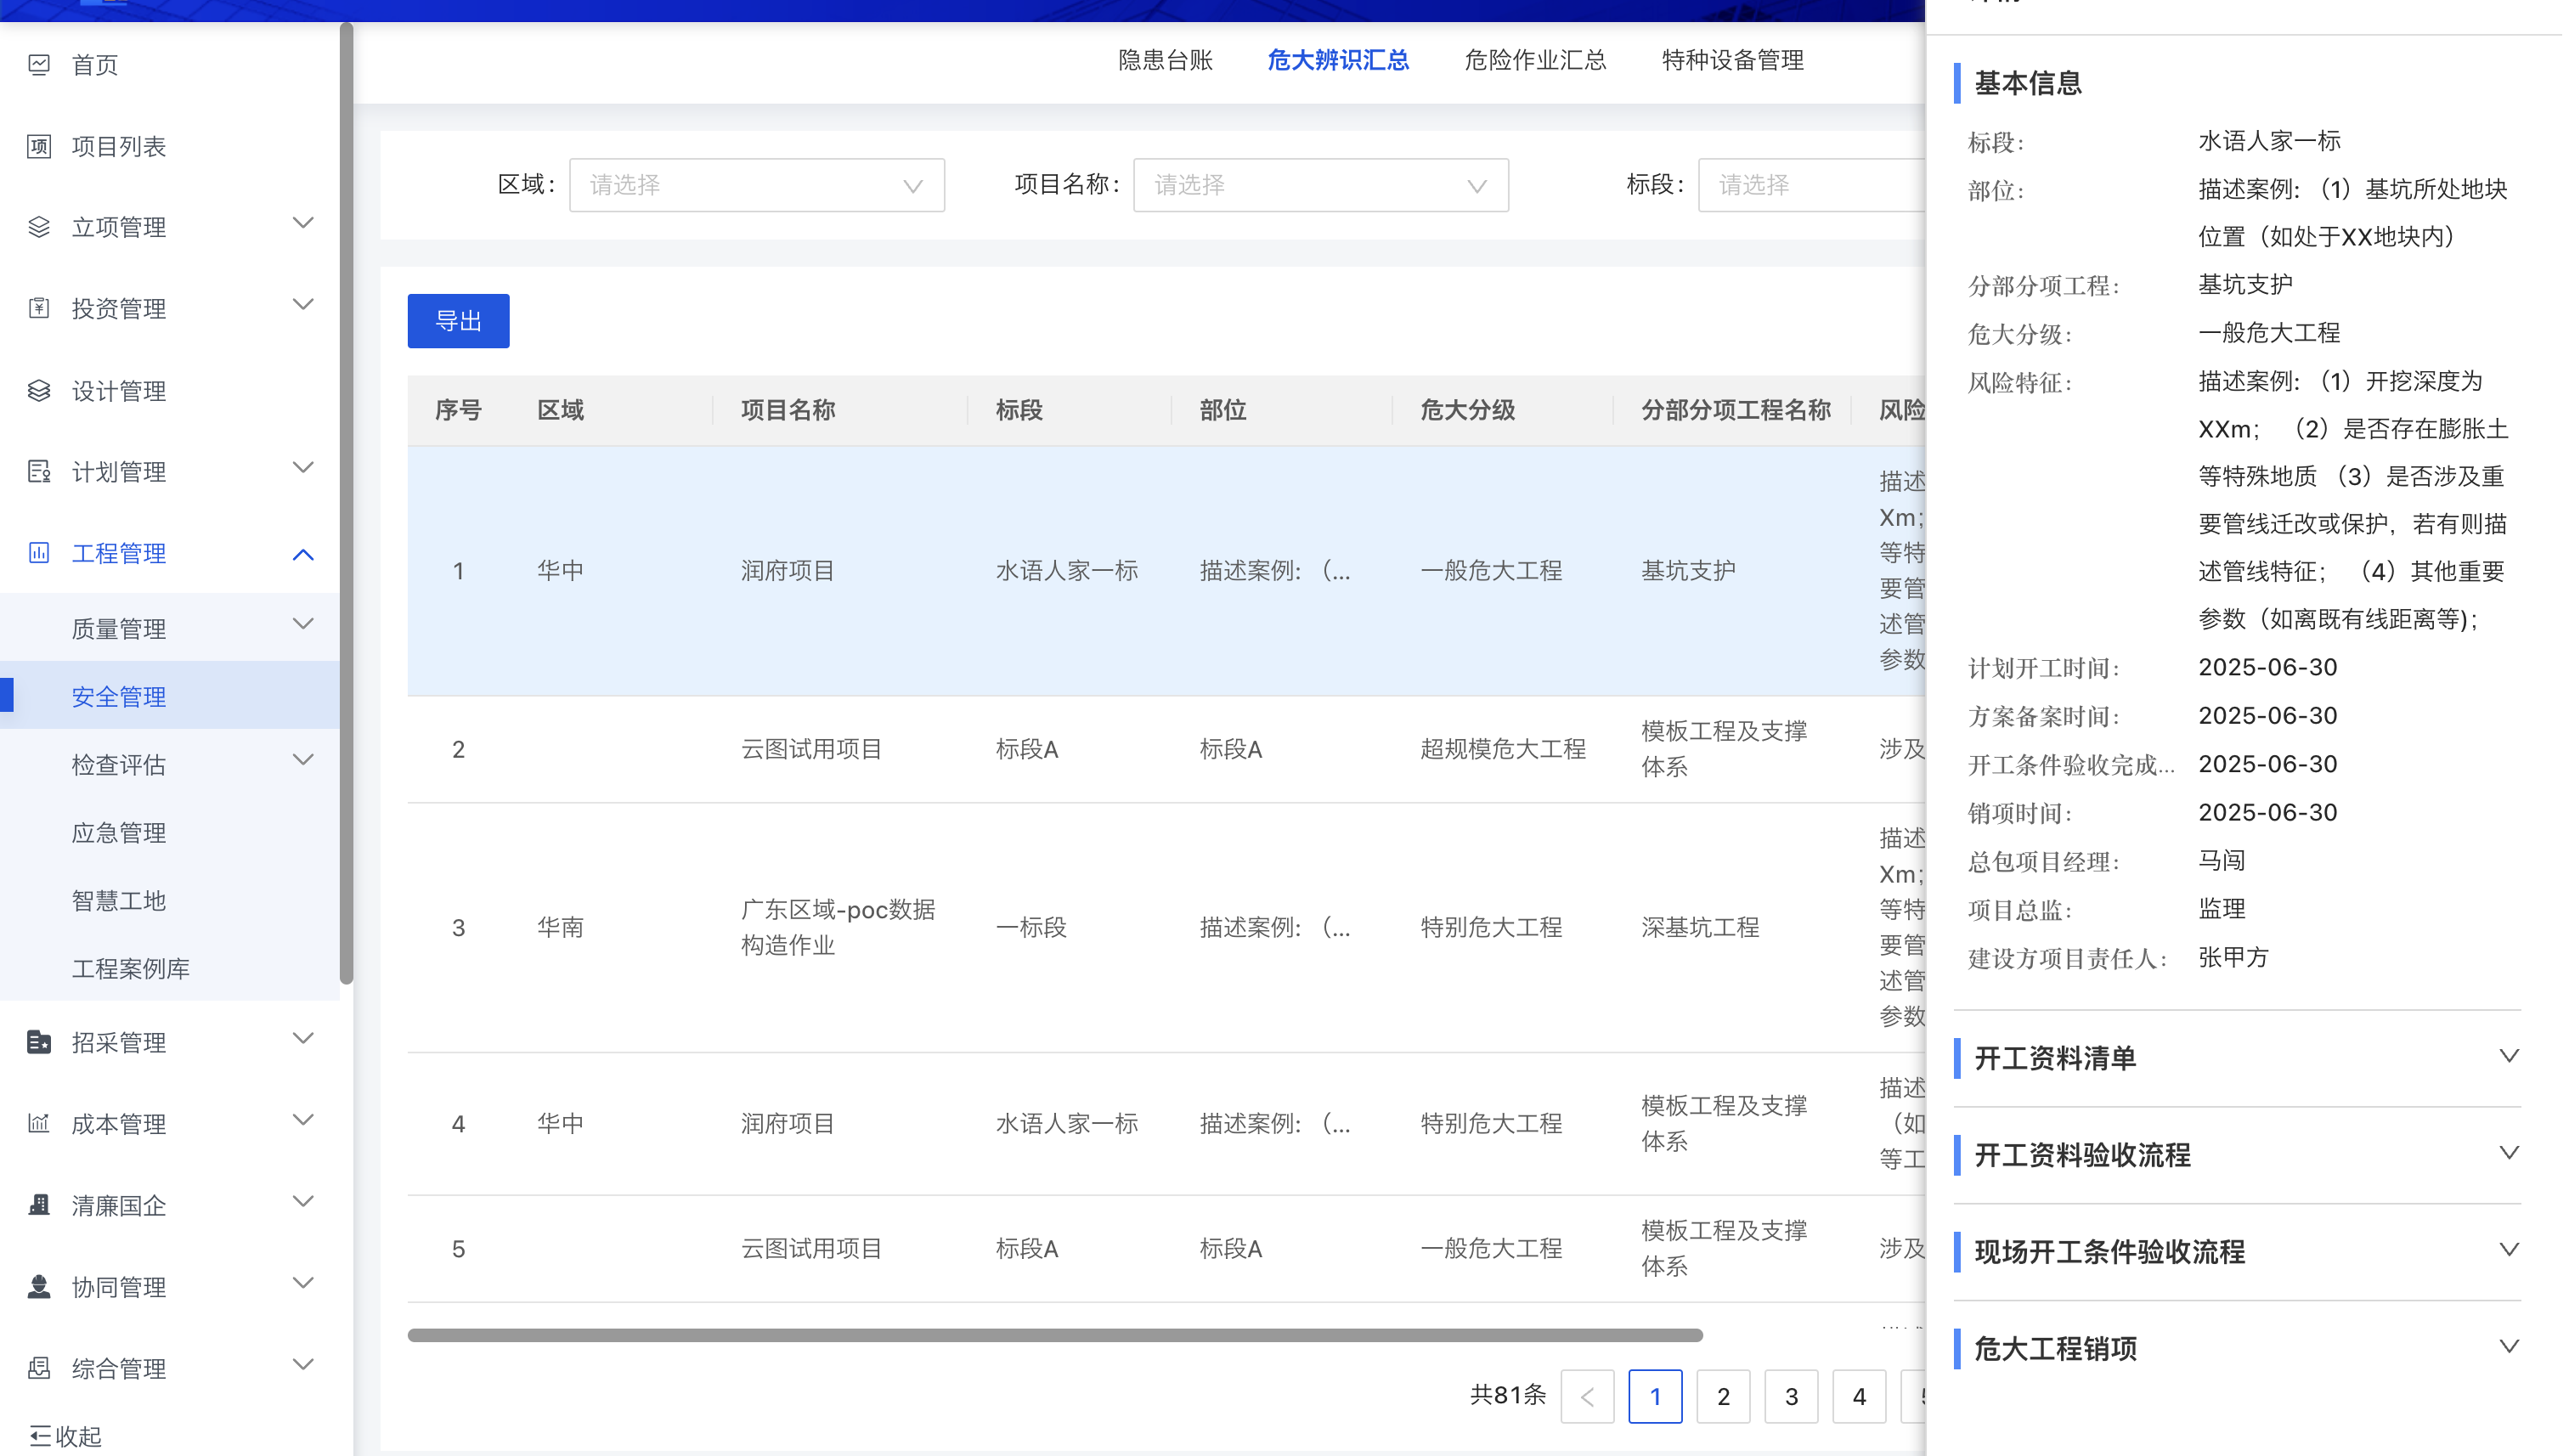The height and width of the screenshot is (1456, 2569).
Task: Collapse the 工程管理 menu chevron
Action: point(303,554)
